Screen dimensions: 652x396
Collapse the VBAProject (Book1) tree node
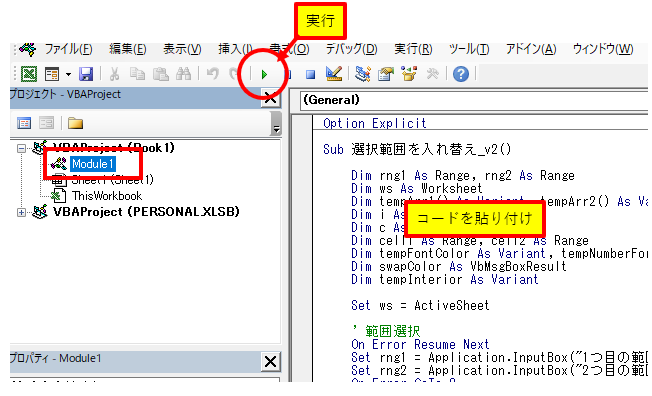(21, 148)
